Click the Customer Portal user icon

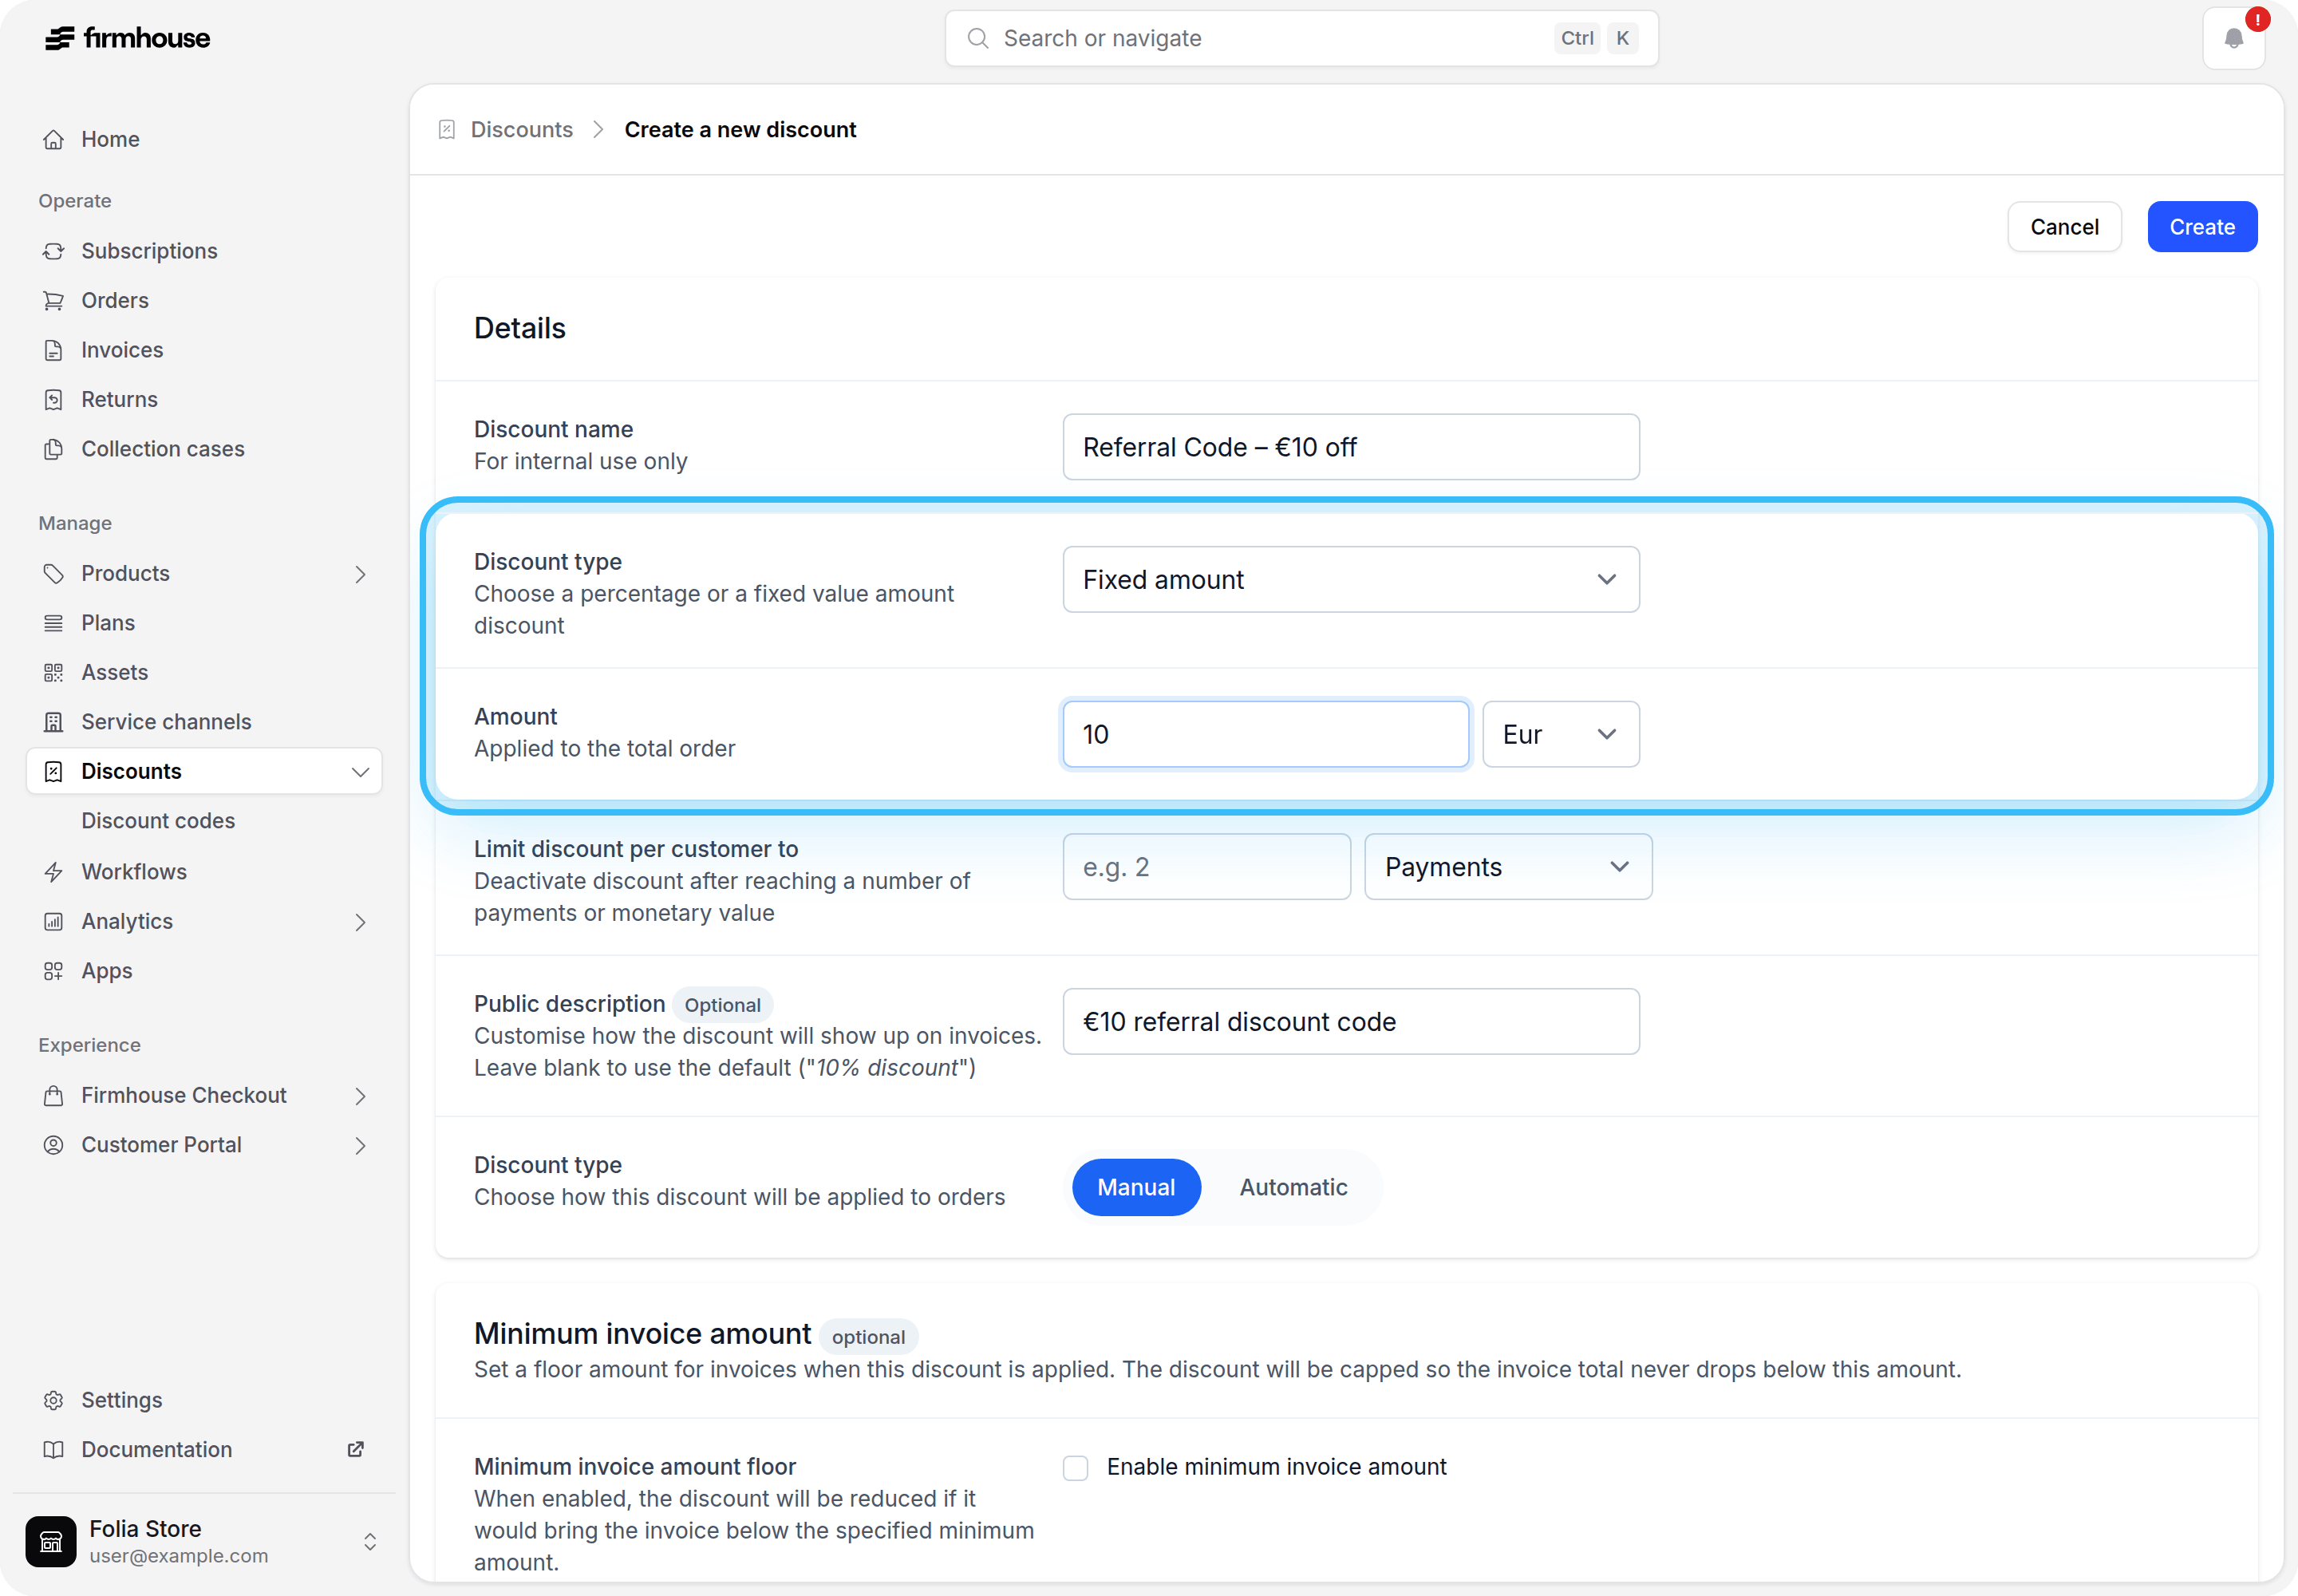[54, 1145]
